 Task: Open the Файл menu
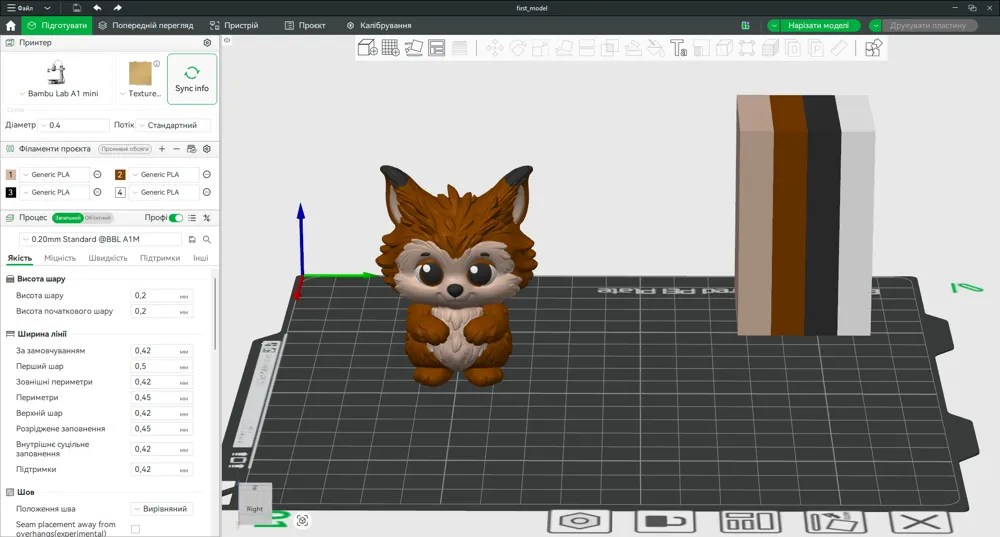[20, 8]
